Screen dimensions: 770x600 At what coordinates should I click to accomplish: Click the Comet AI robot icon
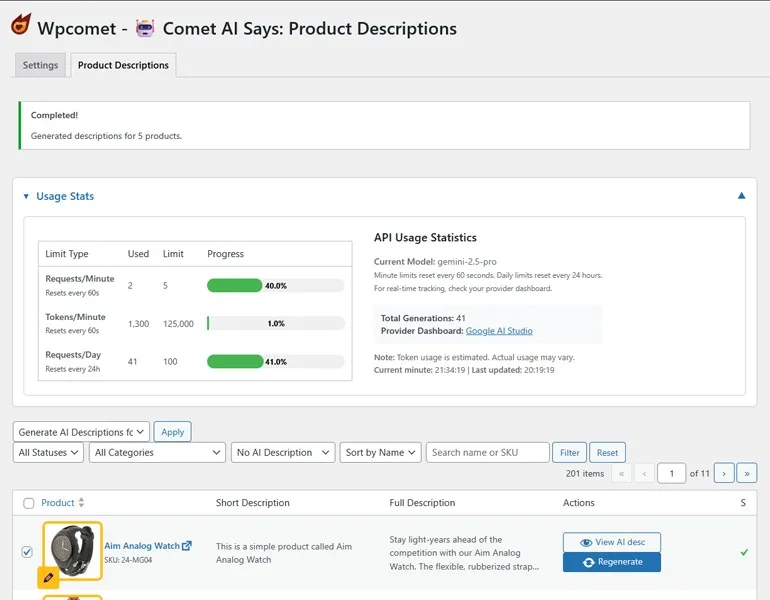pos(146,28)
